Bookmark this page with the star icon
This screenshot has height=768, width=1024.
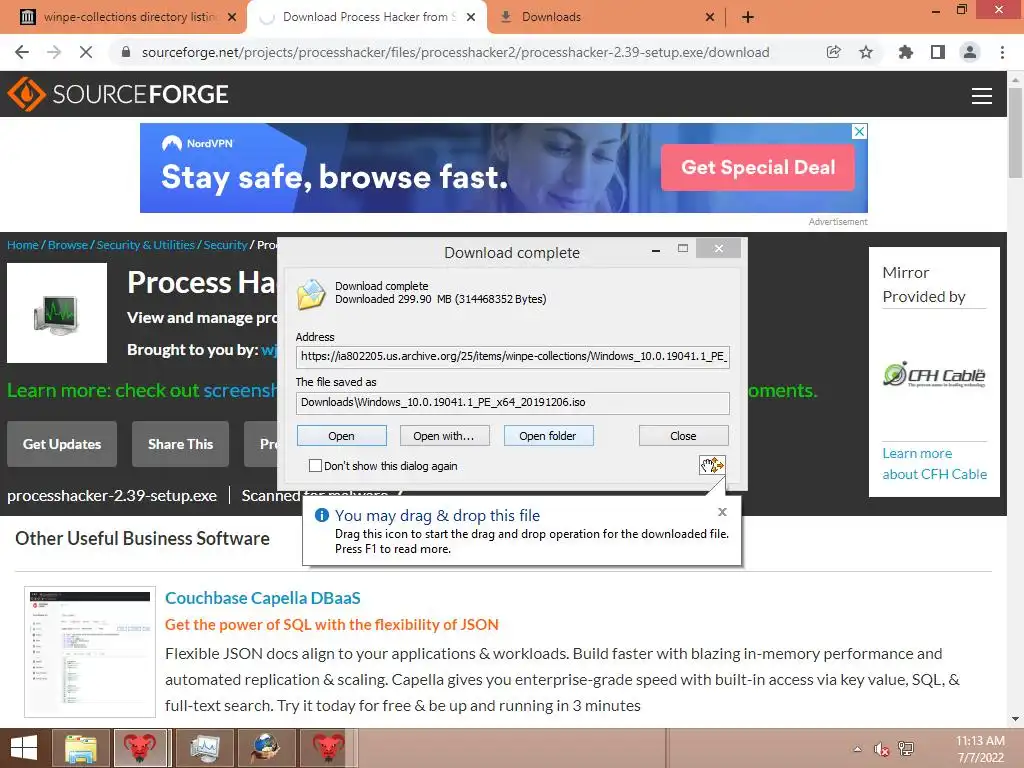[x=866, y=52]
